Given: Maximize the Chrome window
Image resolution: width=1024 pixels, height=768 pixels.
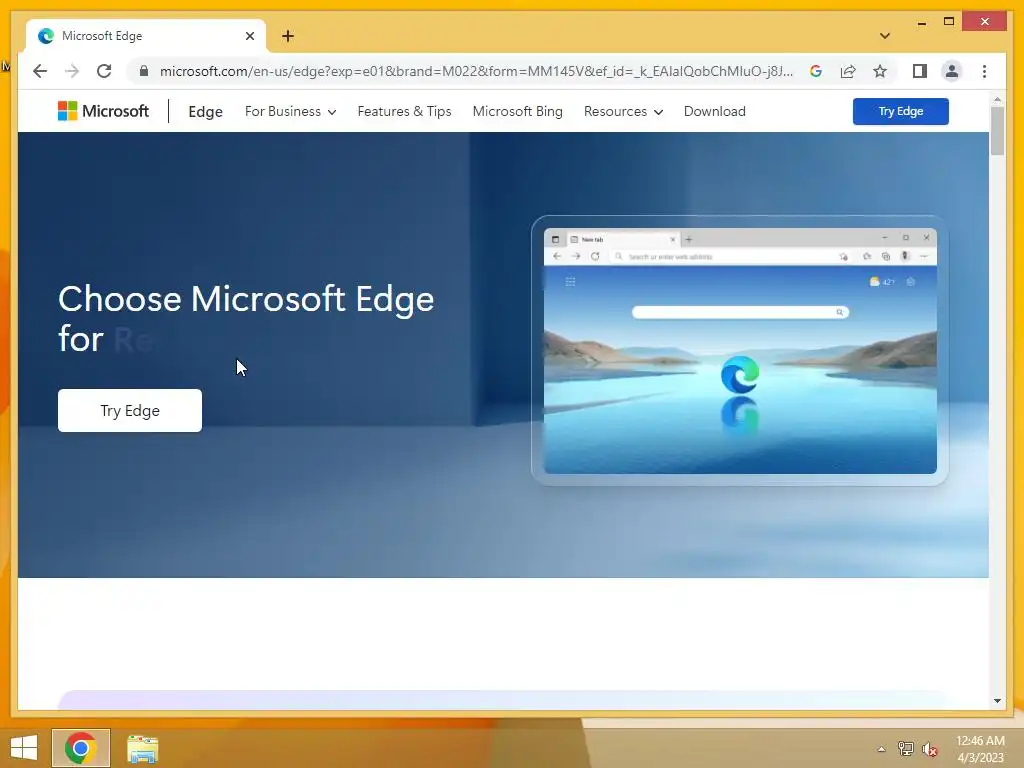Looking at the screenshot, I should click(949, 22).
